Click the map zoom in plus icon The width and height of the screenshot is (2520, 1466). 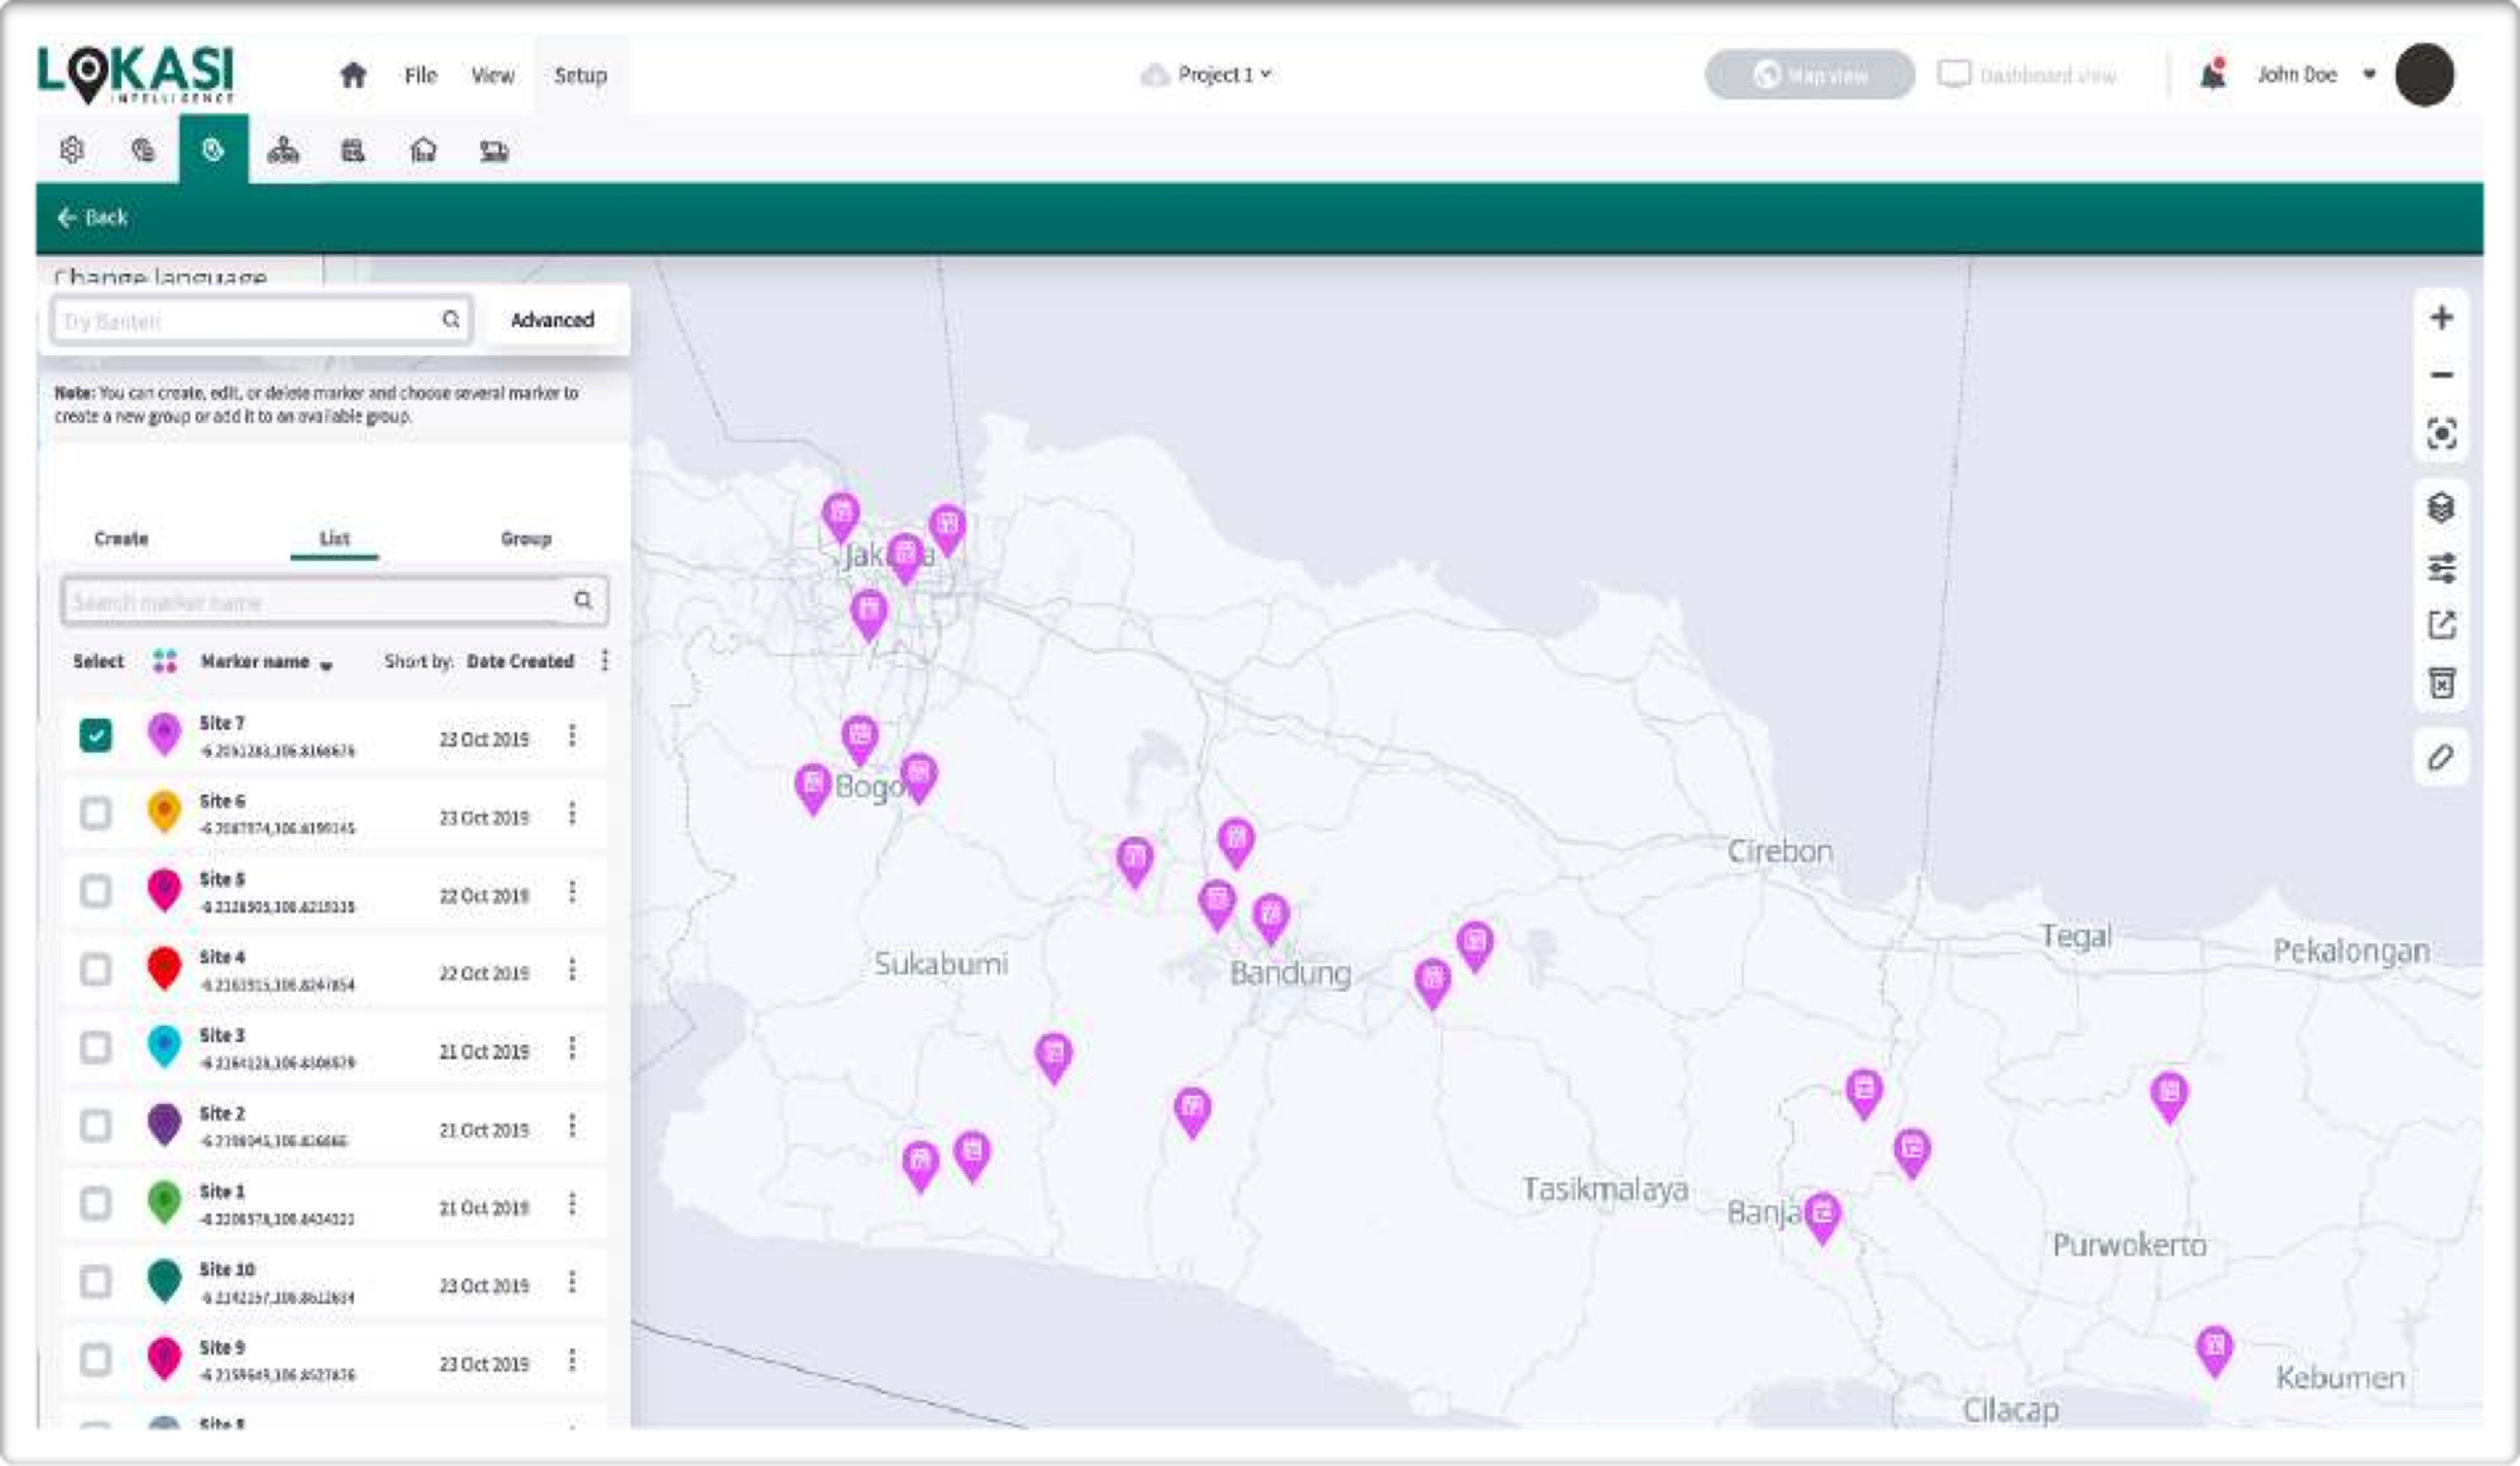2441,318
